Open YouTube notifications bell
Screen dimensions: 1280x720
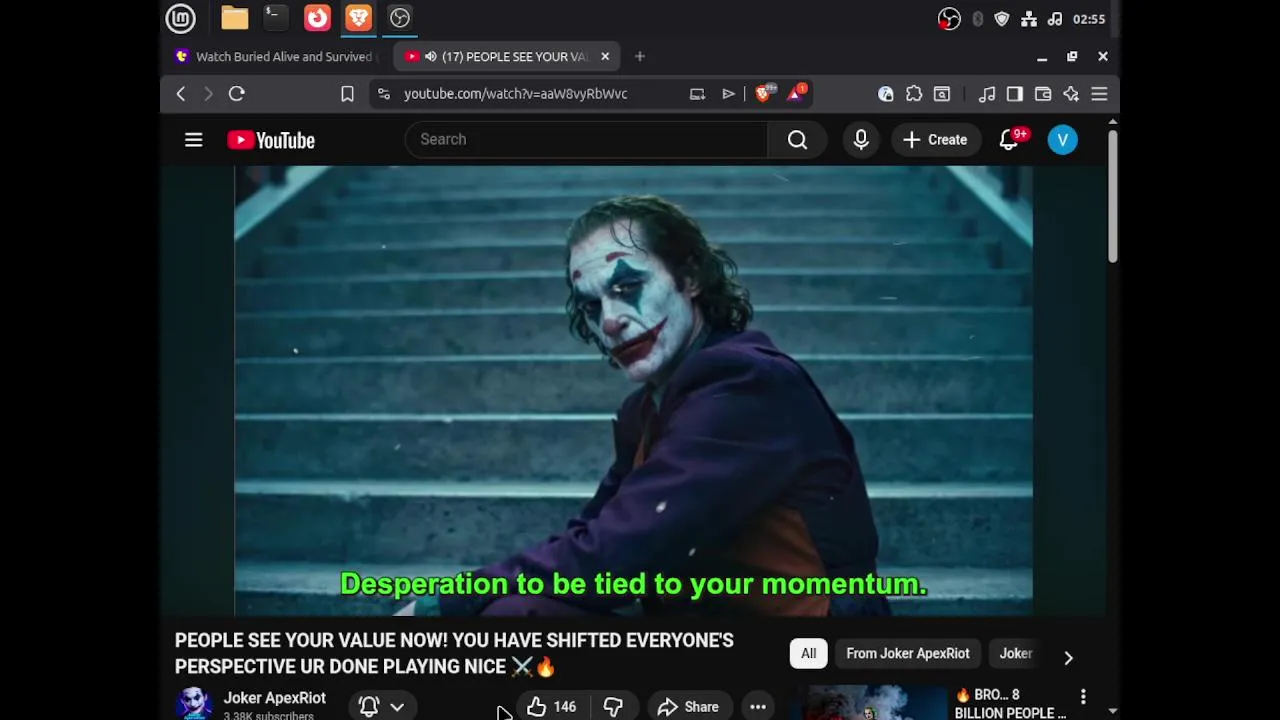(1010, 140)
